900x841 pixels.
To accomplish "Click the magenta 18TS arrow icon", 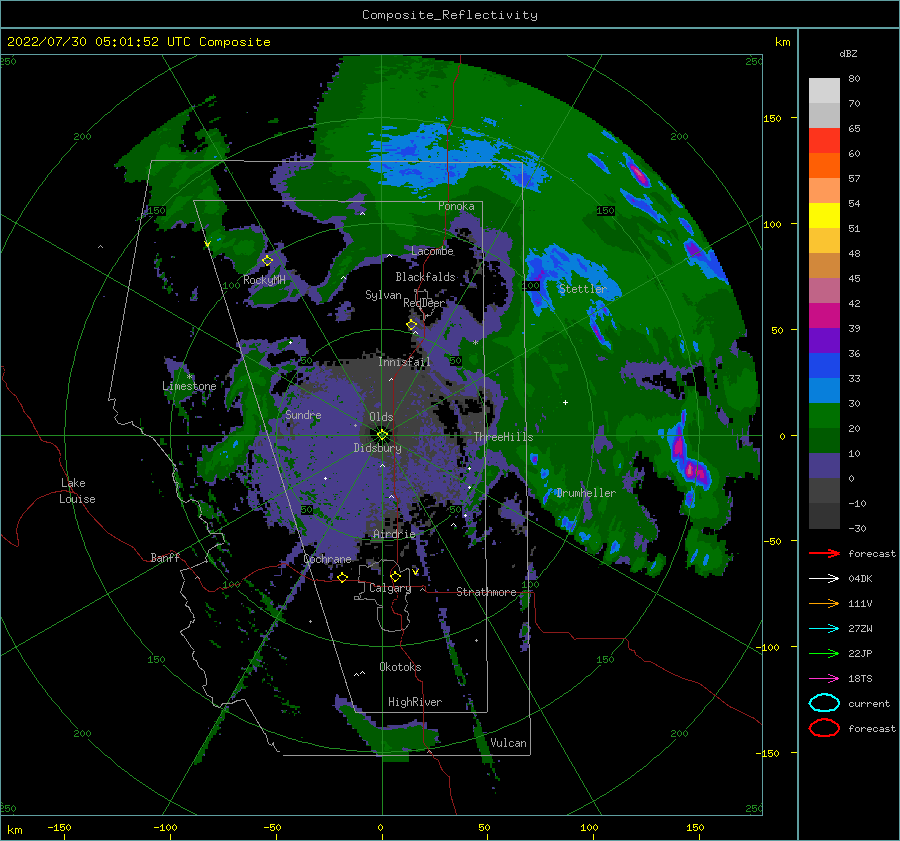I will click(824, 679).
